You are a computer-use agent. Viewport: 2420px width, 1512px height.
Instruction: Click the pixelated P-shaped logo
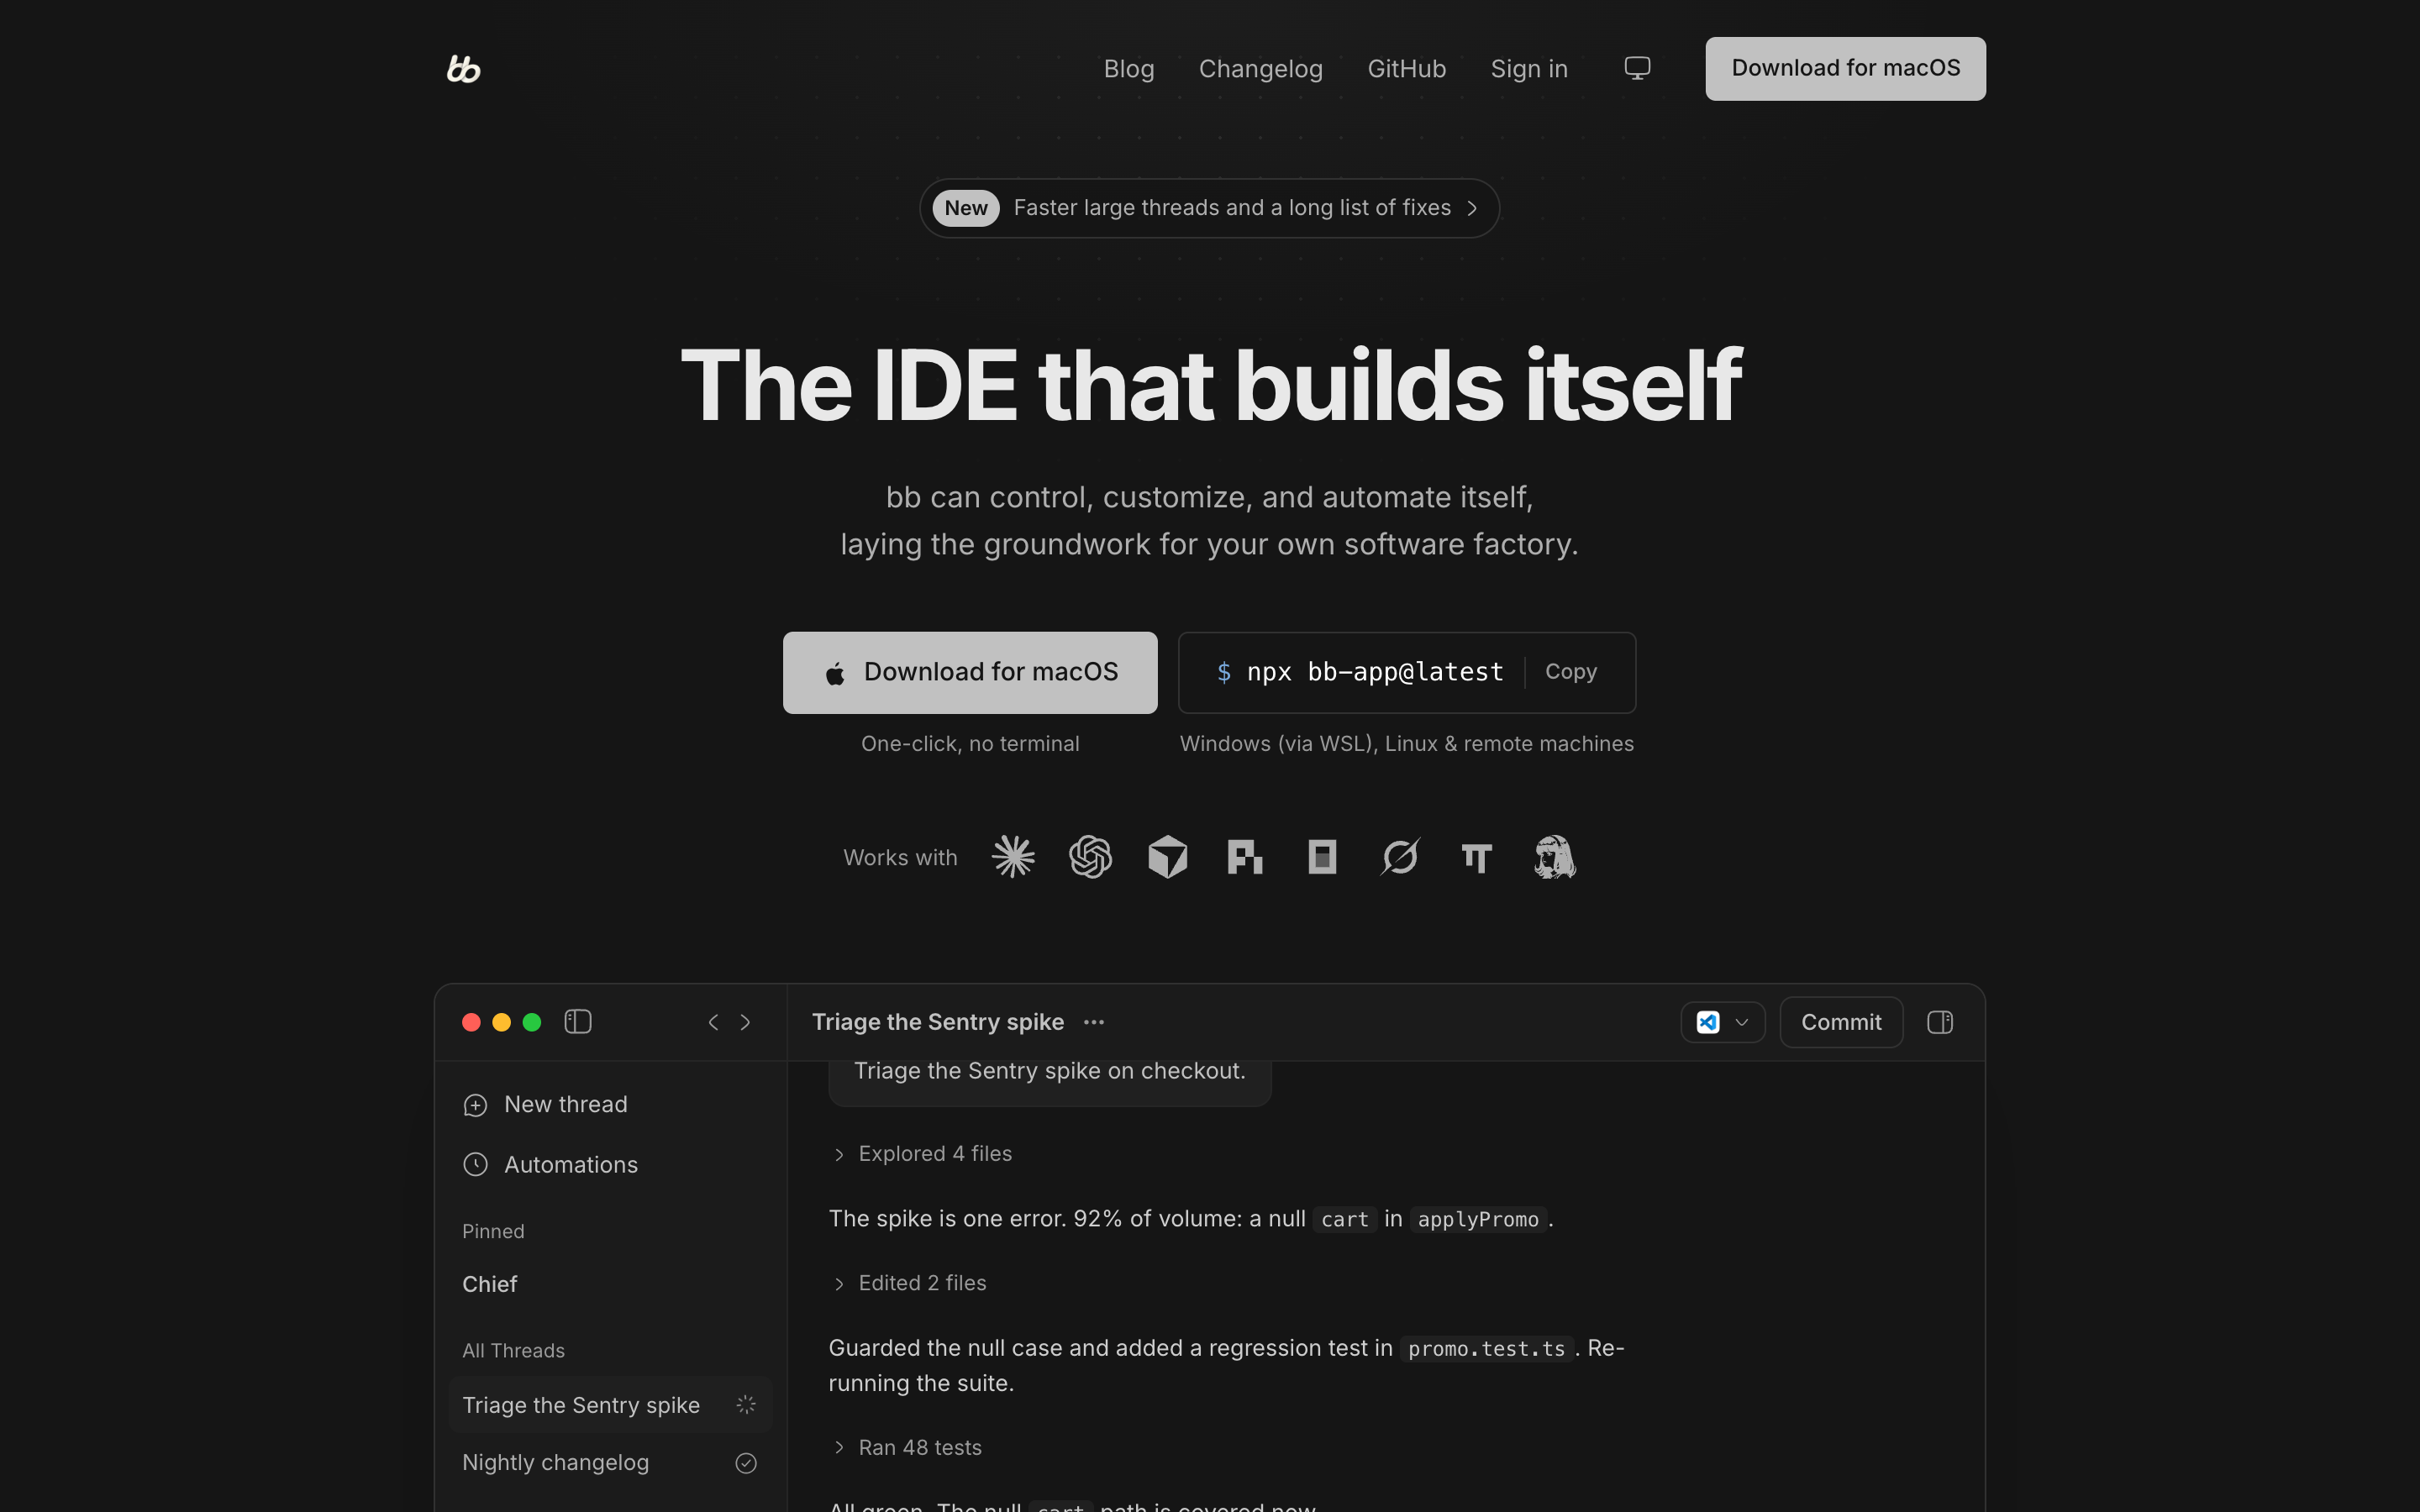[x=1245, y=857]
